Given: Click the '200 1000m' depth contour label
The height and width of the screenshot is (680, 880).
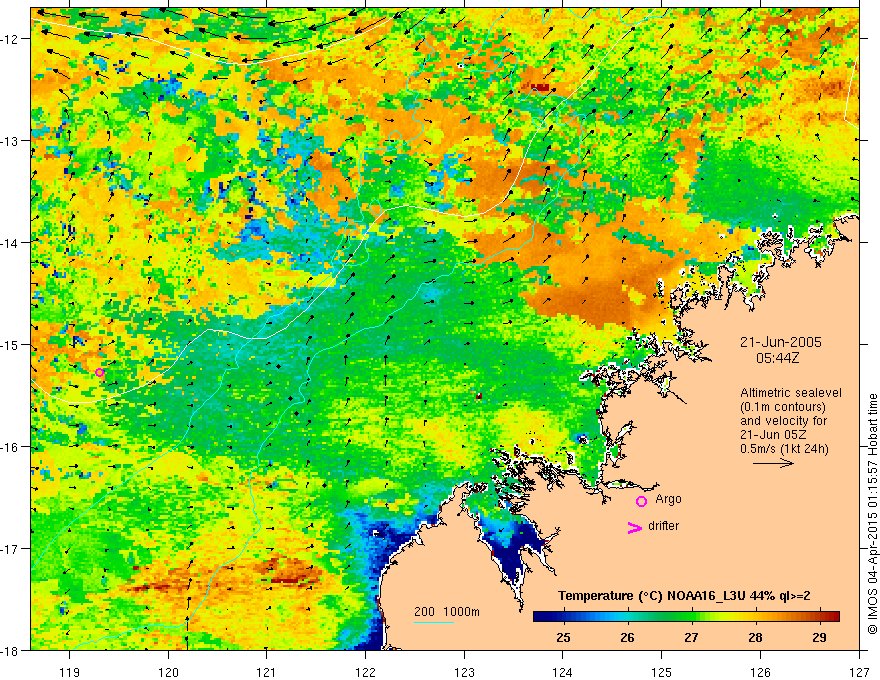Looking at the screenshot, I should (x=447, y=612).
